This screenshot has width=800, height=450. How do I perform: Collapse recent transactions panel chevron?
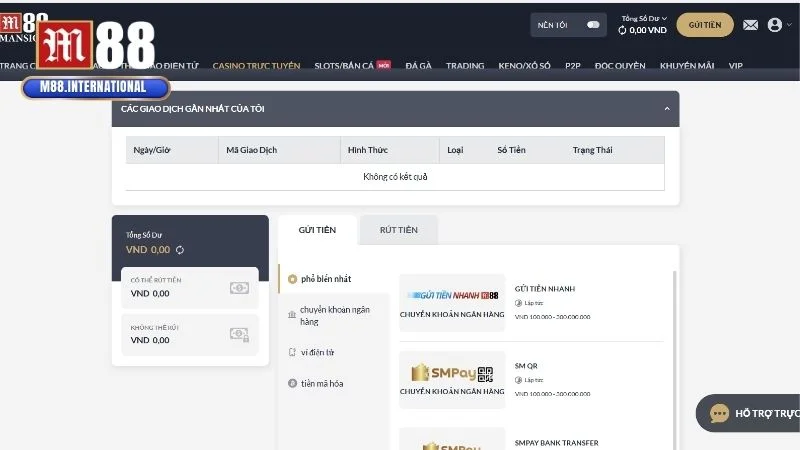(667, 109)
